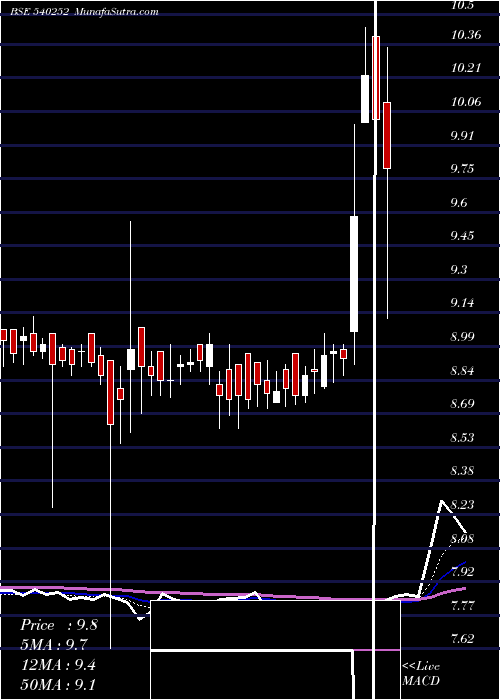Image resolution: width=500 pixels, height=700 pixels.
Task: Click the 50MA : 9.1 readout
Action: tap(58, 684)
